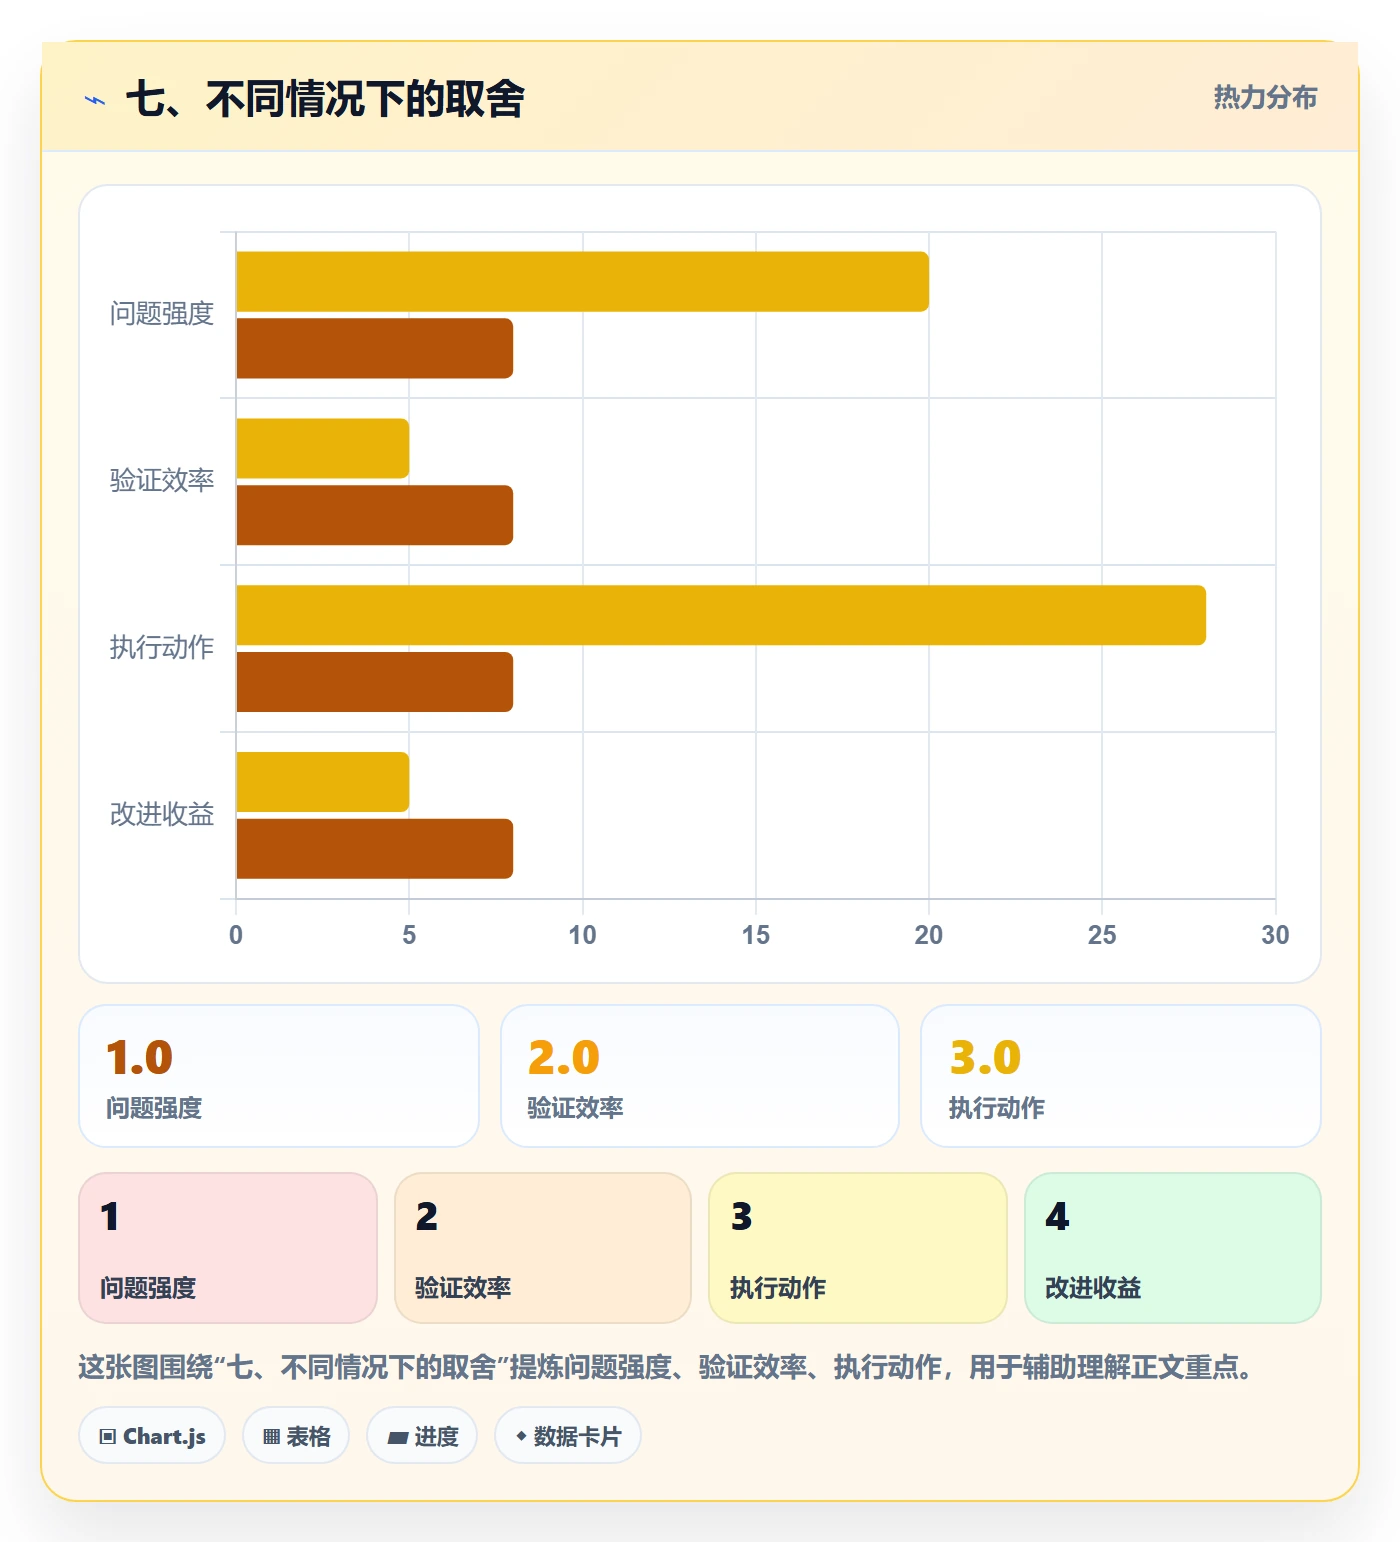This screenshot has height=1542, width=1400.
Task: Open the 2.0 验证效率 stat card
Action: [x=700, y=1076]
